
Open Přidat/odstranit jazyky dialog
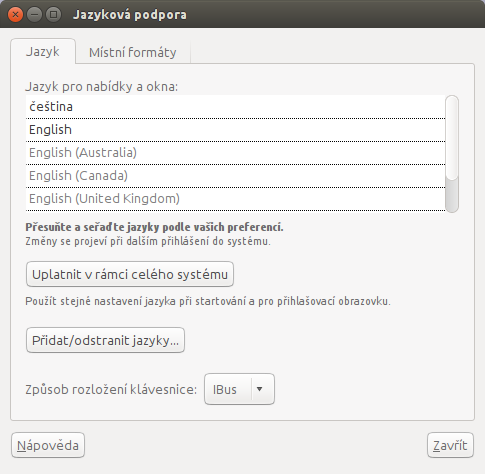[x=105, y=340]
